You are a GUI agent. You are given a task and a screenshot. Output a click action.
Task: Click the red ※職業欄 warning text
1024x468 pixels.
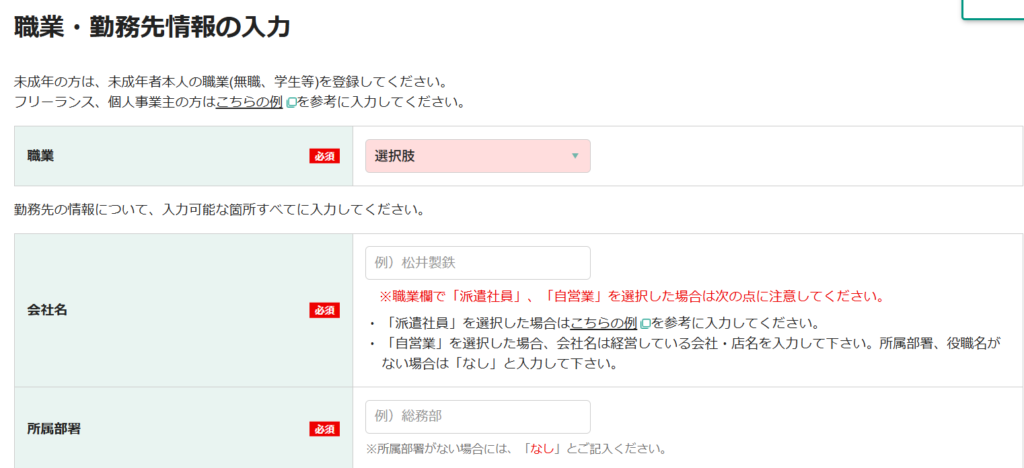630,297
